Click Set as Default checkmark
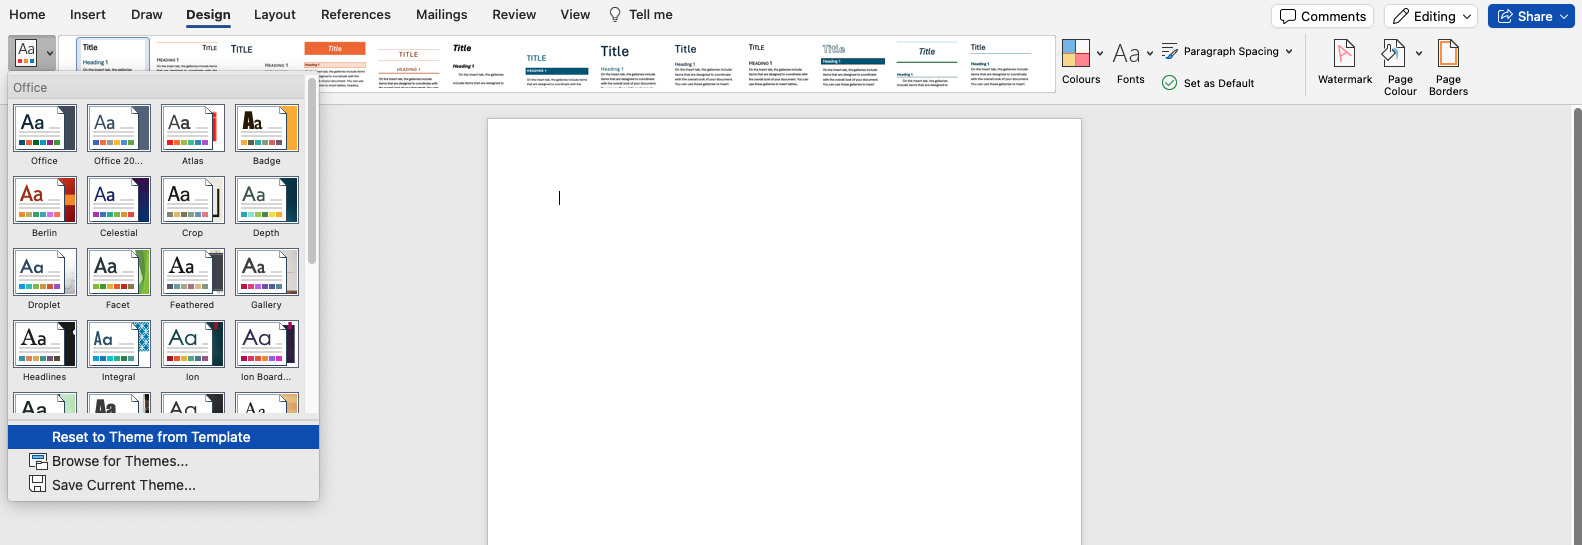 point(1170,83)
